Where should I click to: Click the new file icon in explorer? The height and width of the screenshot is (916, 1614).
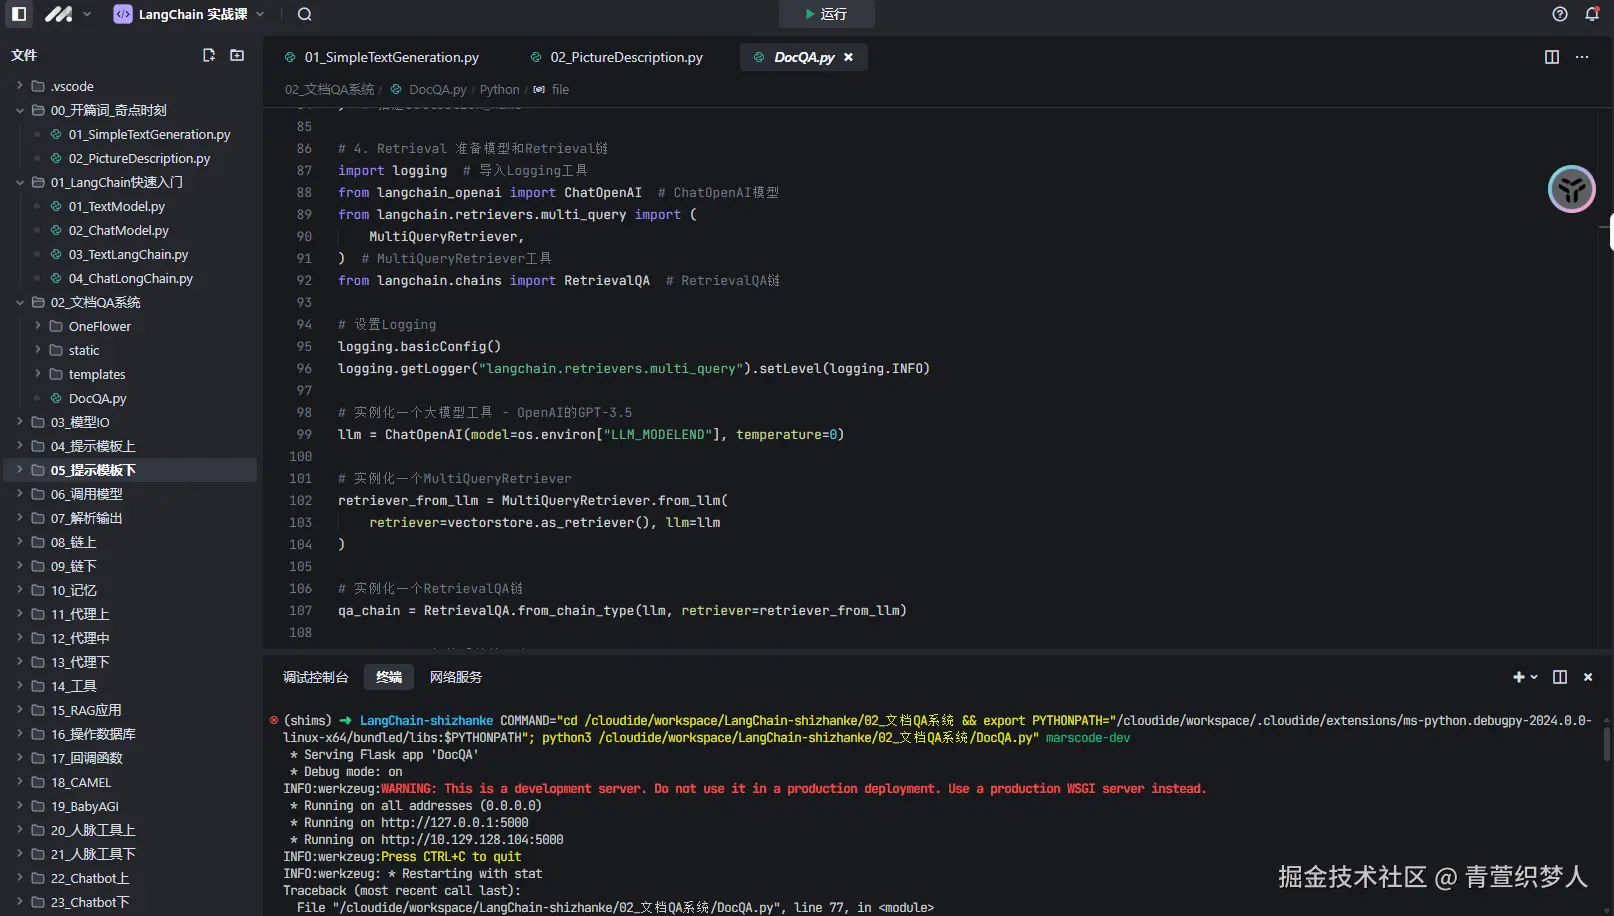(x=209, y=55)
